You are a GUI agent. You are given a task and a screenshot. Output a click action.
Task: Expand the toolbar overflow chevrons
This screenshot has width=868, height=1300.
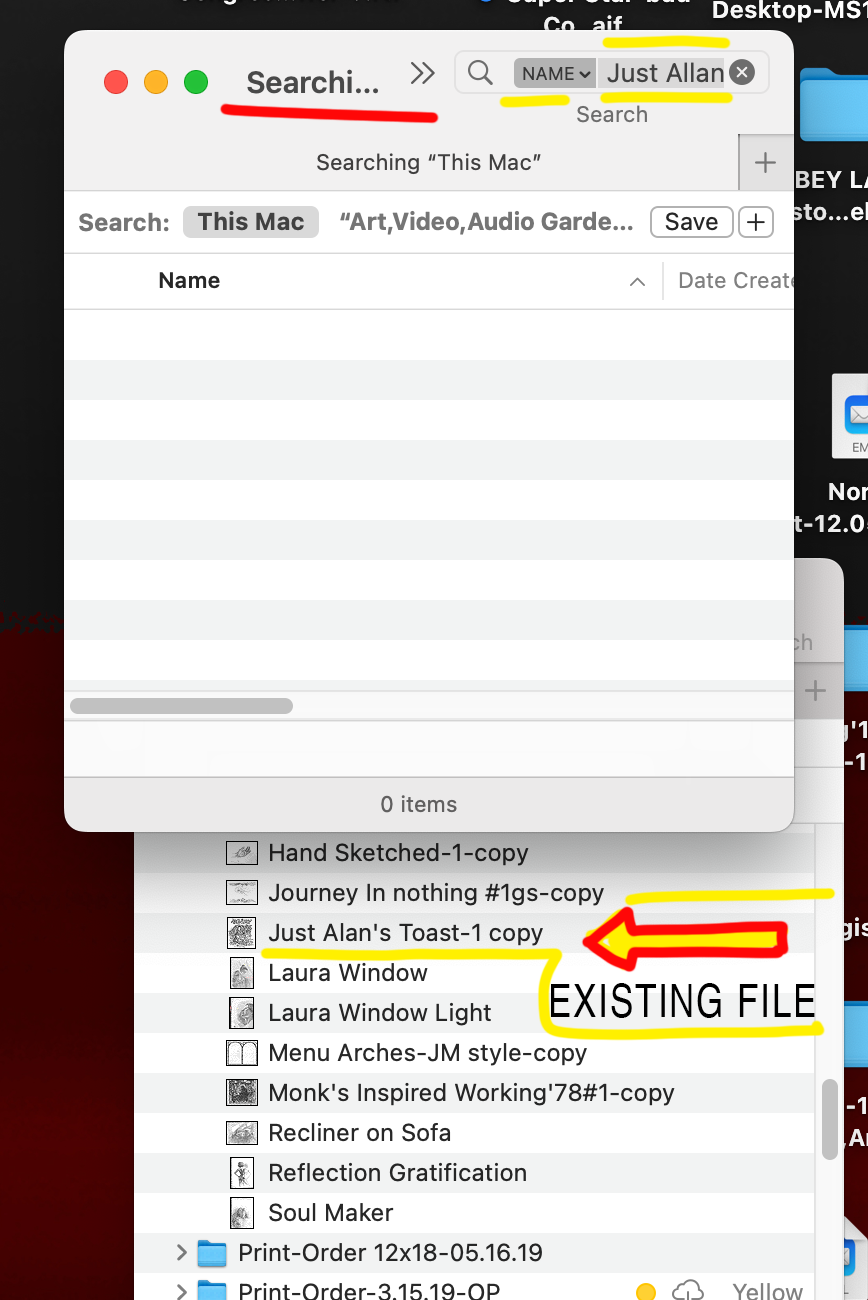[423, 73]
